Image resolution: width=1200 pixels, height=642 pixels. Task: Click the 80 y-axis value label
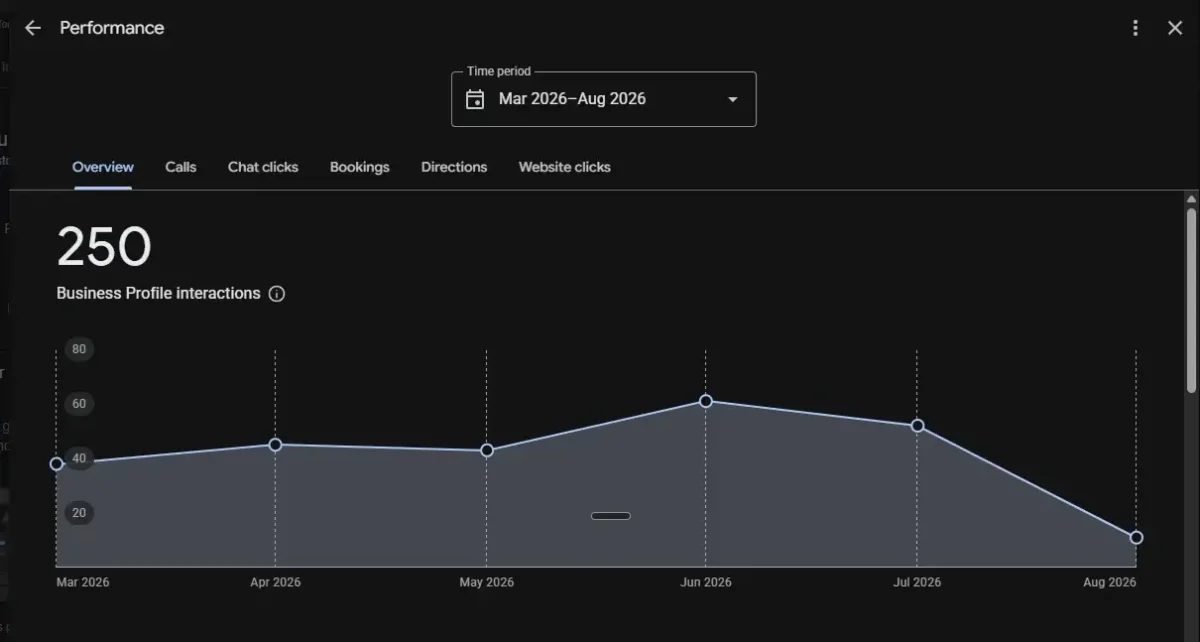click(x=79, y=349)
